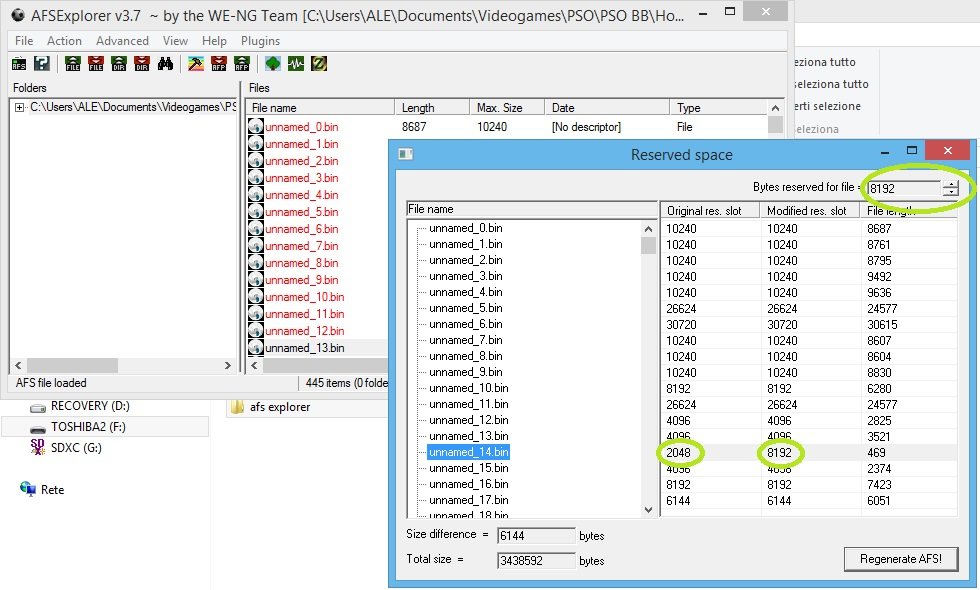
Task: Click the file length value 7423
Action: [x=879, y=484]
